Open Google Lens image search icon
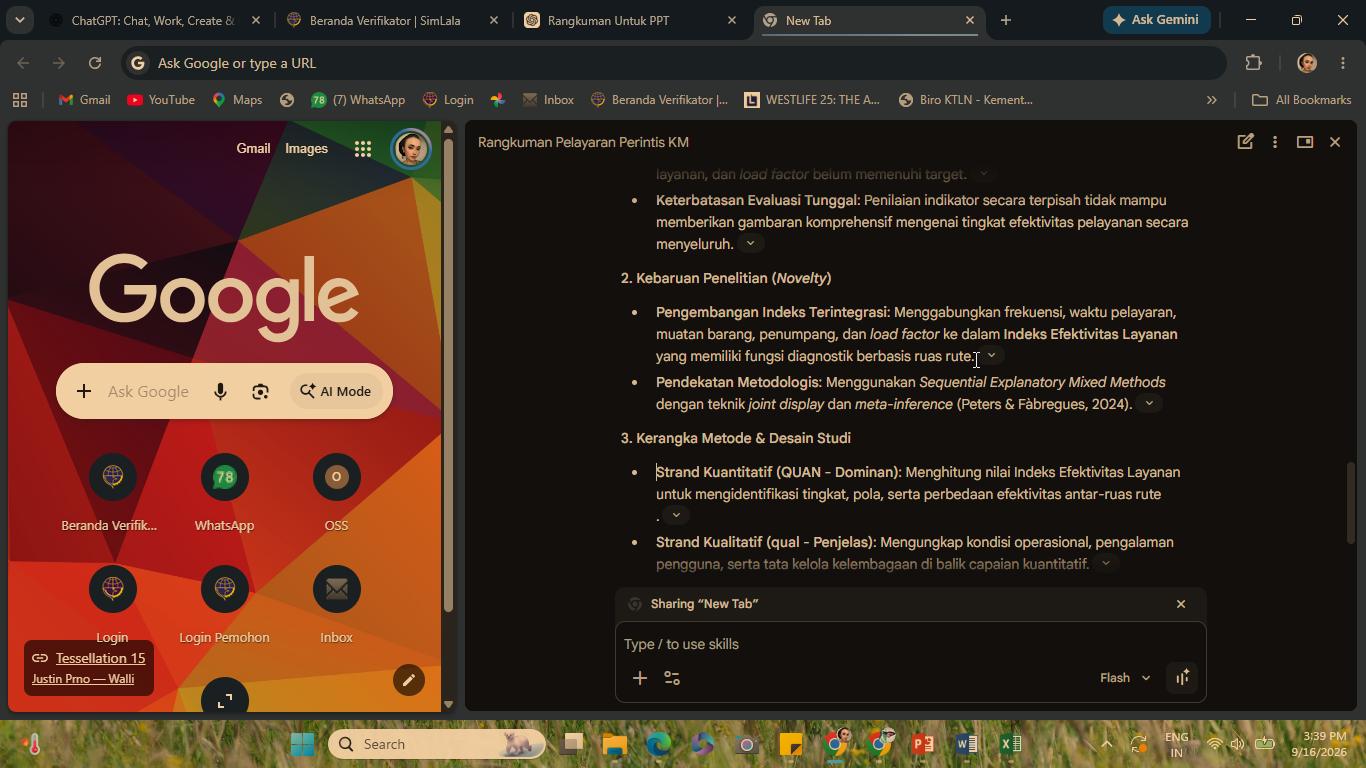 pos(260,392)
